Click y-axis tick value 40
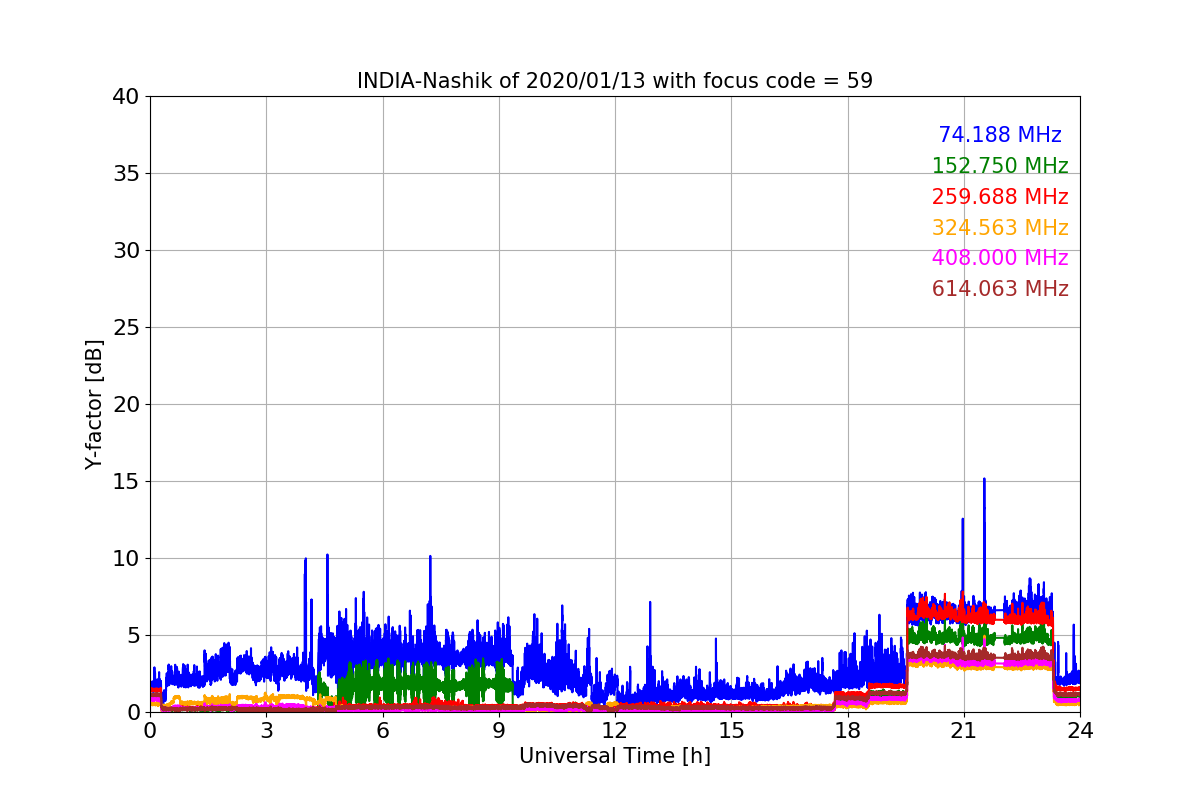 point(126,97)
